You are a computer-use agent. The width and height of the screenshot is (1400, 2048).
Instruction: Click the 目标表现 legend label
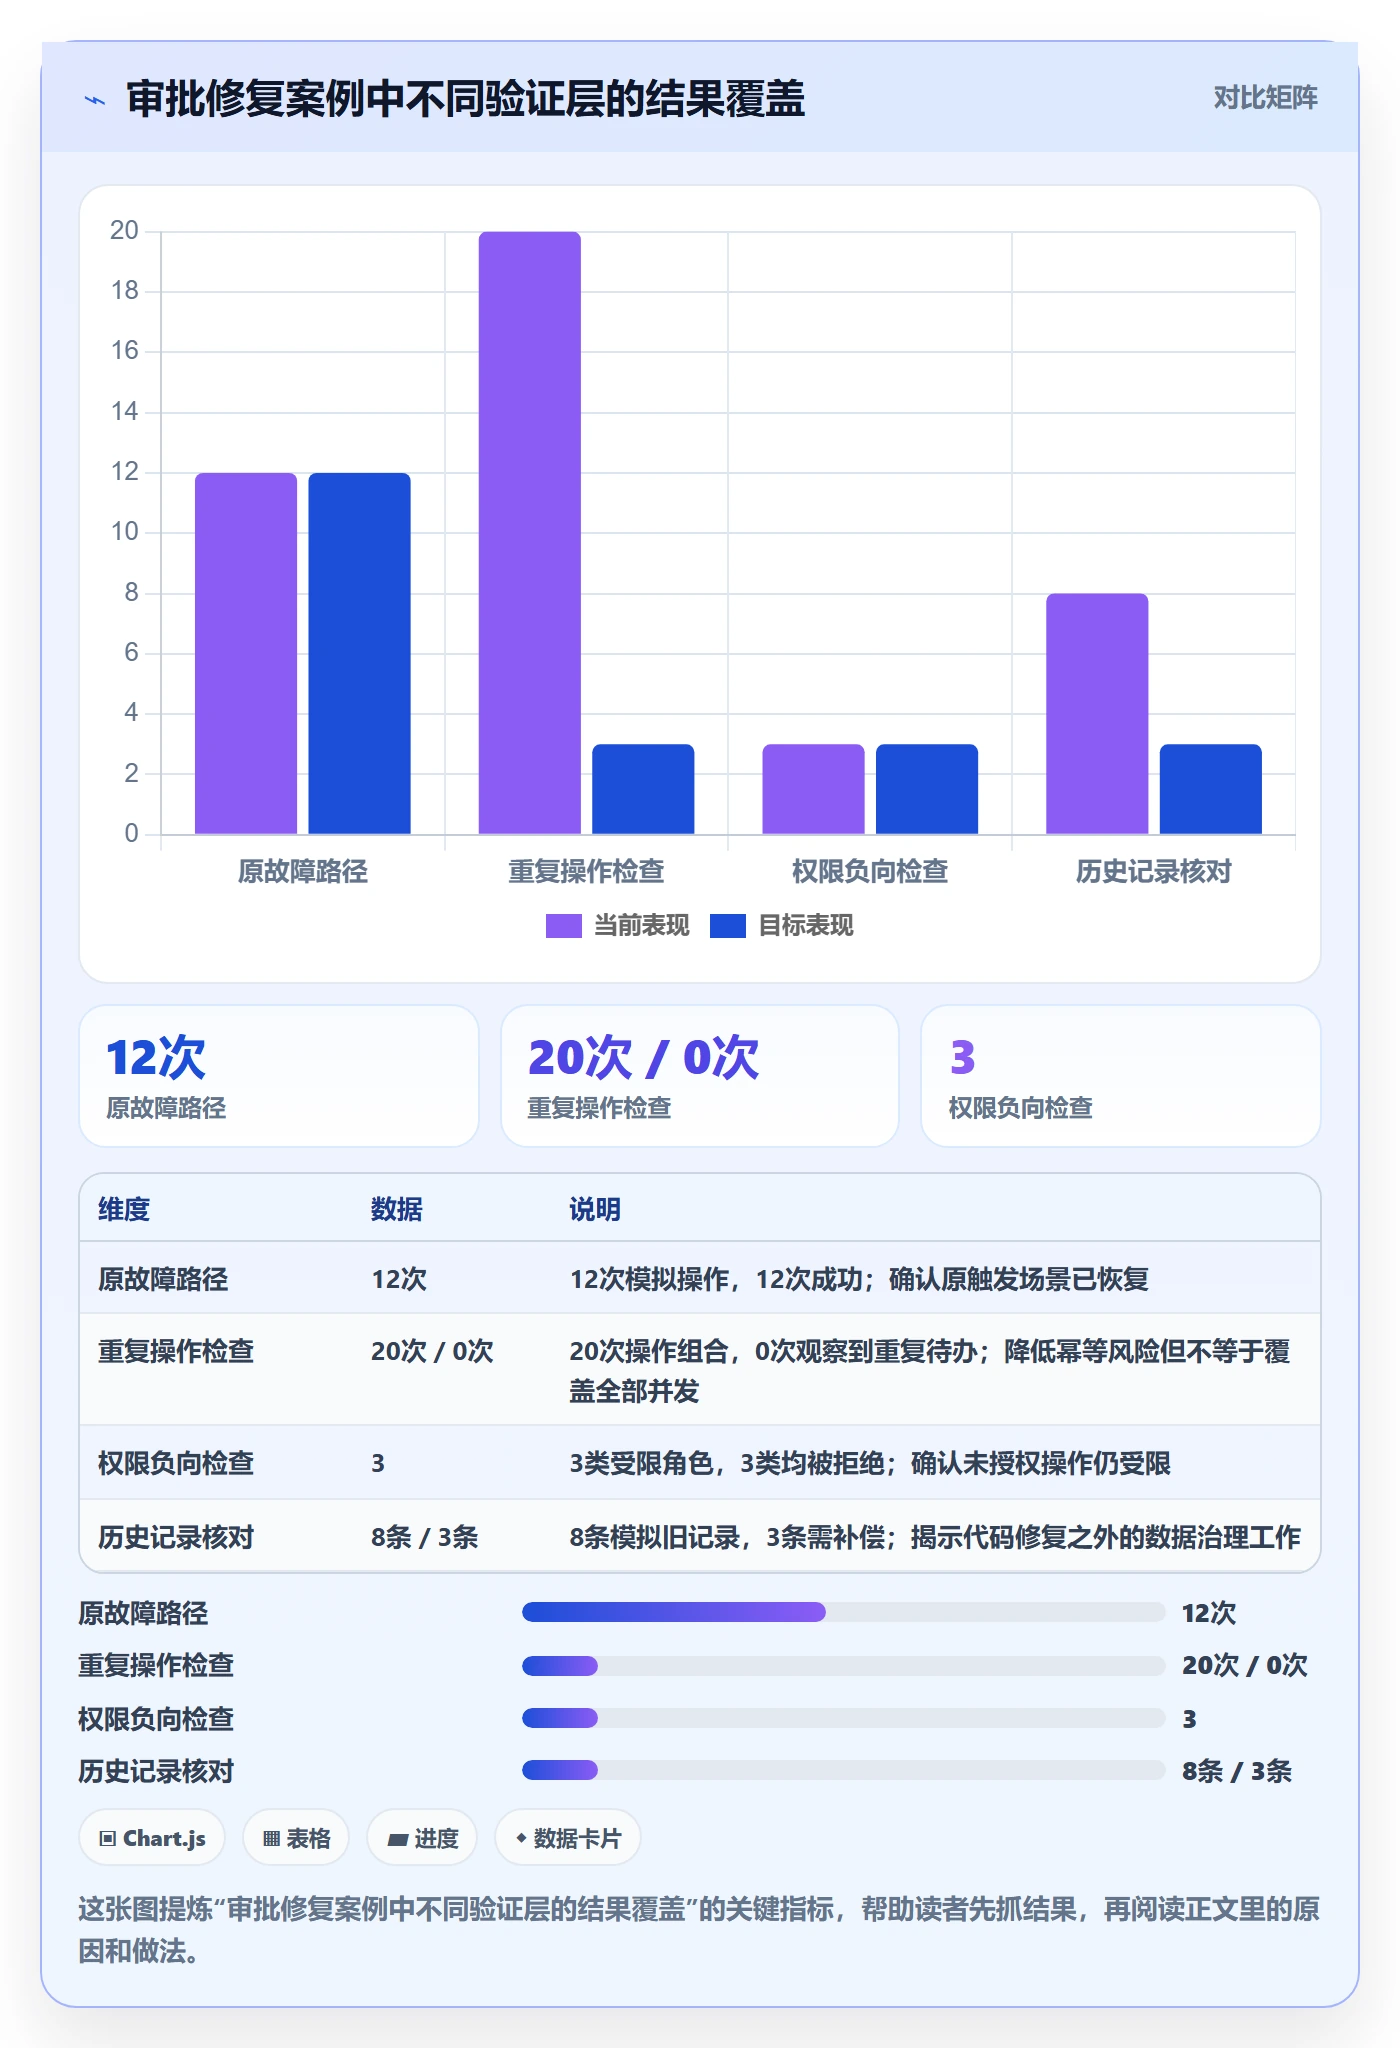805,926
